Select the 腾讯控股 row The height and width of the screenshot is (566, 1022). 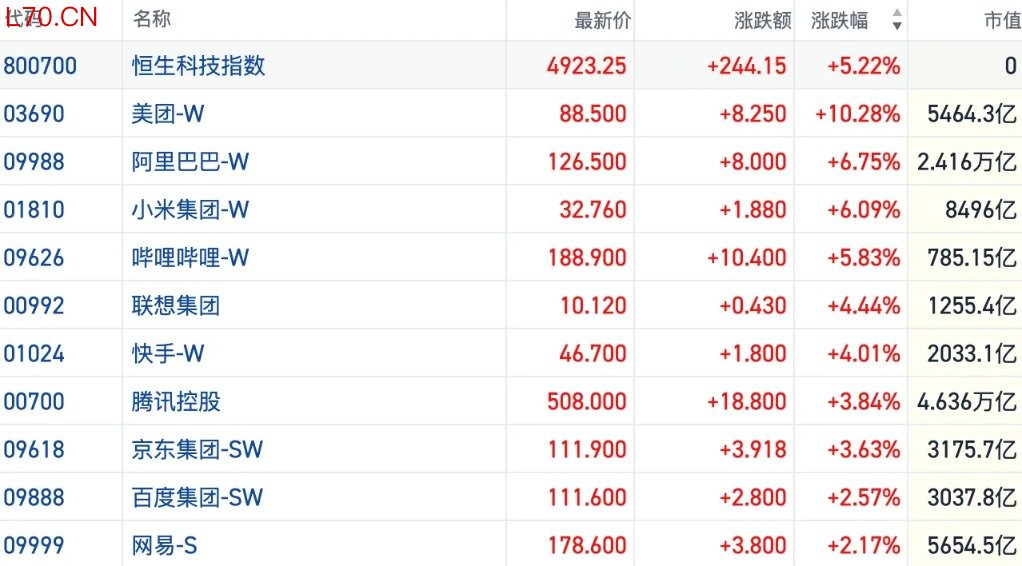(511, 401)
